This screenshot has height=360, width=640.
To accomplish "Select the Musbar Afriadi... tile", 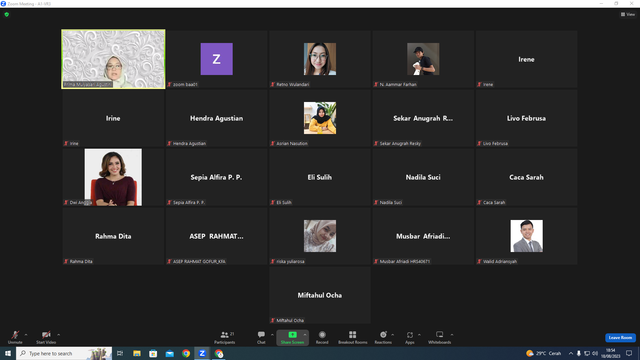I will (423, 236).
